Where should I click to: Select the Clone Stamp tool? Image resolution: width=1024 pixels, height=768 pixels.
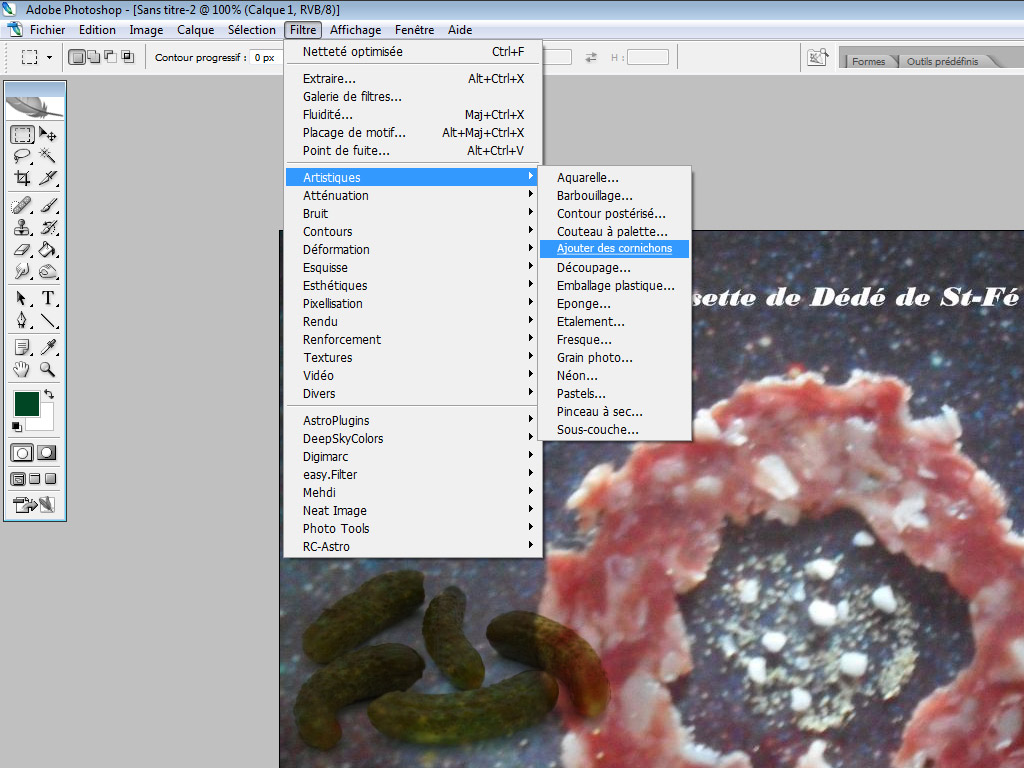(22, 227)
